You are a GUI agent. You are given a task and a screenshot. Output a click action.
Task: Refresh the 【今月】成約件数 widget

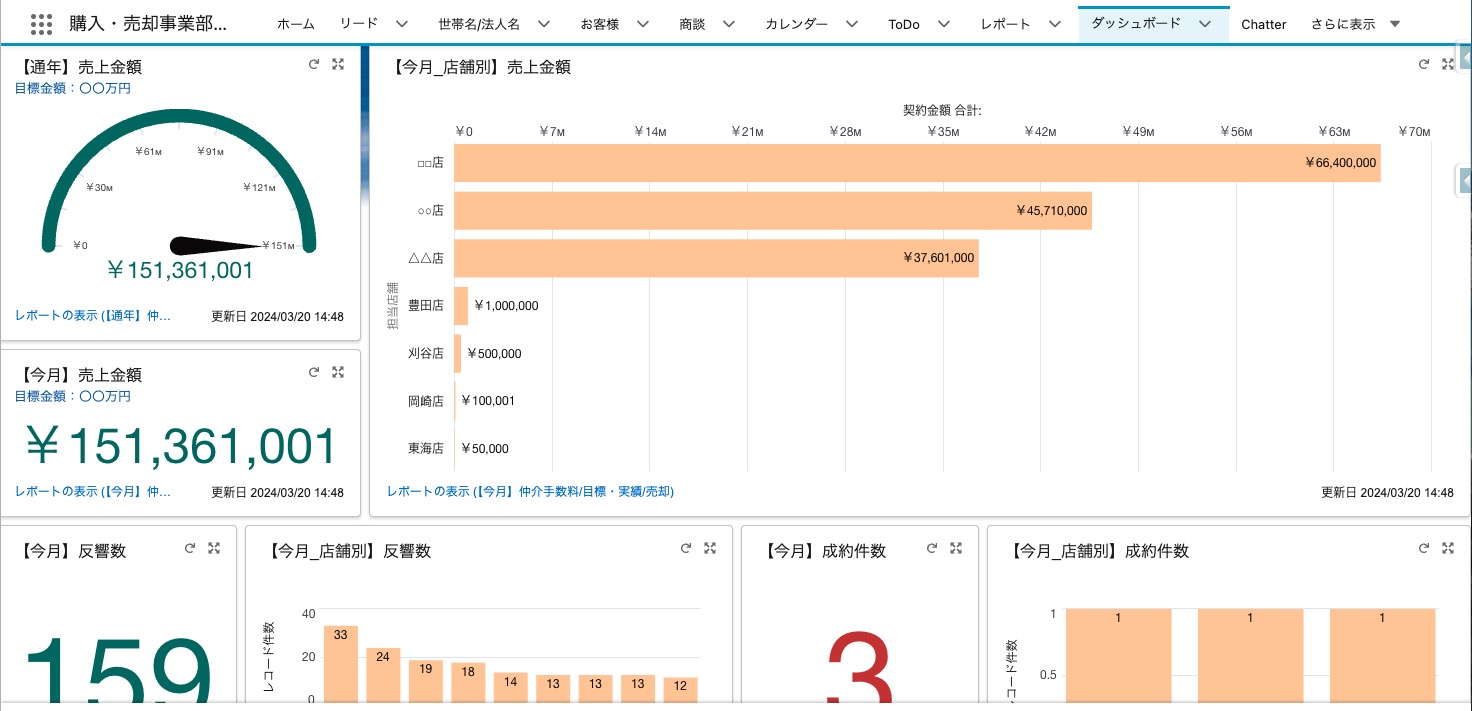click(932, 548)
